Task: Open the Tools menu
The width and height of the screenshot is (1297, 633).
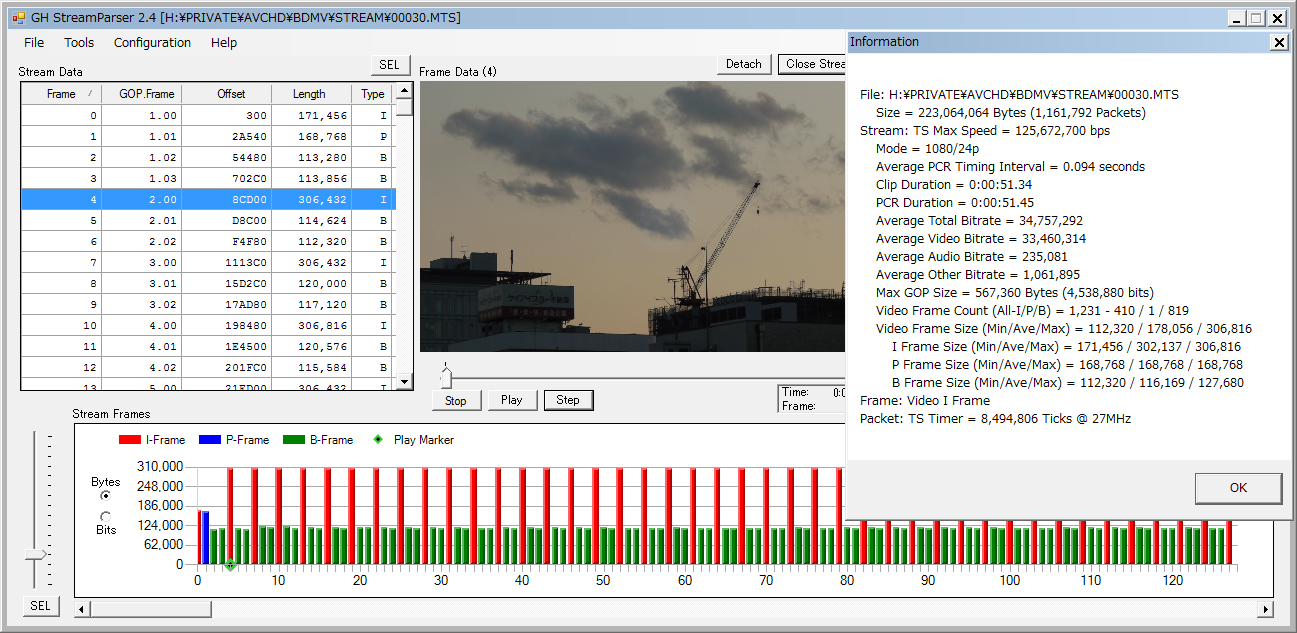Action: (x=79, y=43)
